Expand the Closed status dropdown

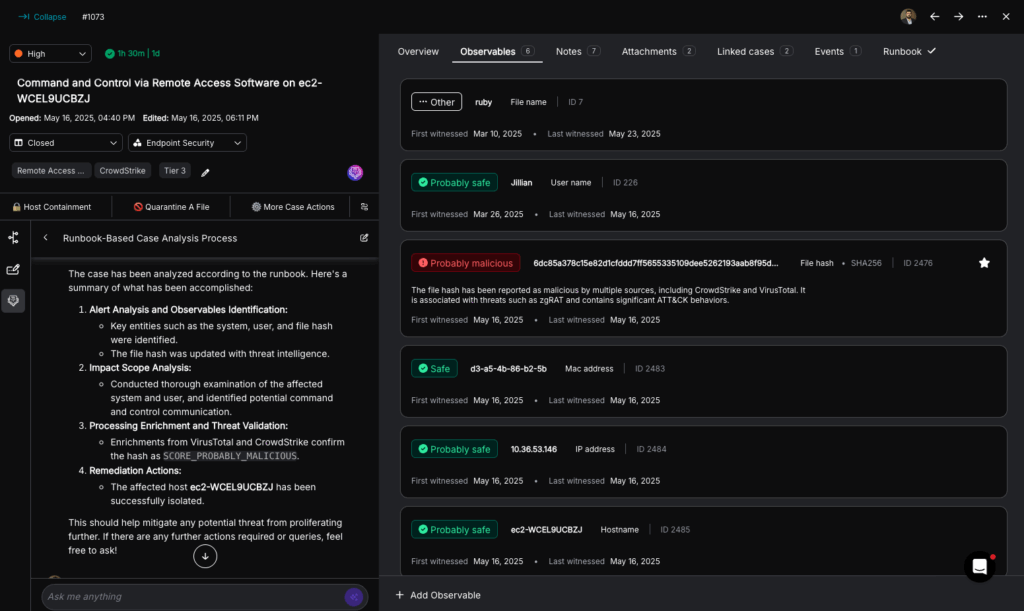tap(66, 143)
